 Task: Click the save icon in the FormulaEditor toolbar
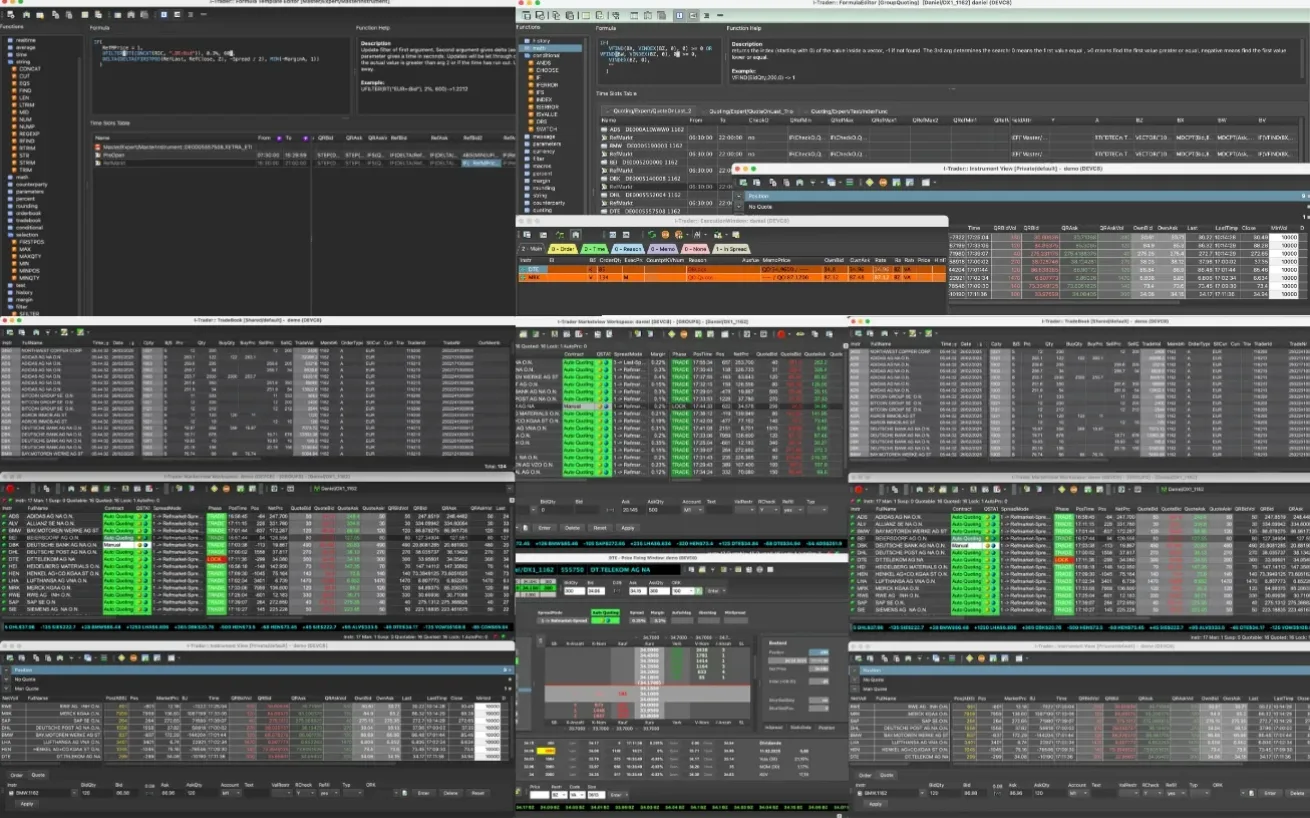click(527, 16)
